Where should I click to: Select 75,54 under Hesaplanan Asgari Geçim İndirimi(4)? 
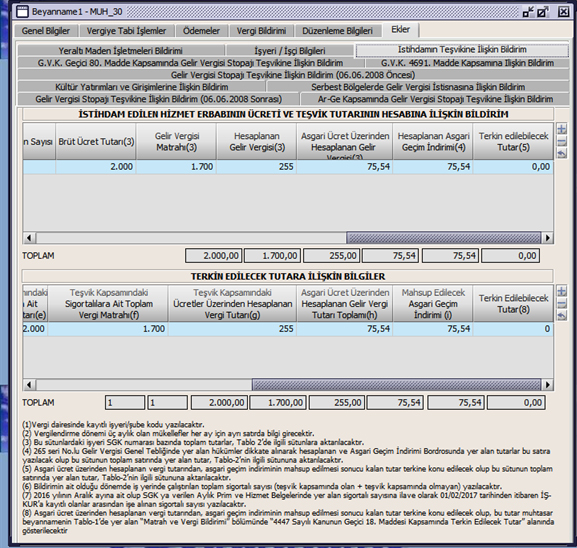point(433,167)
